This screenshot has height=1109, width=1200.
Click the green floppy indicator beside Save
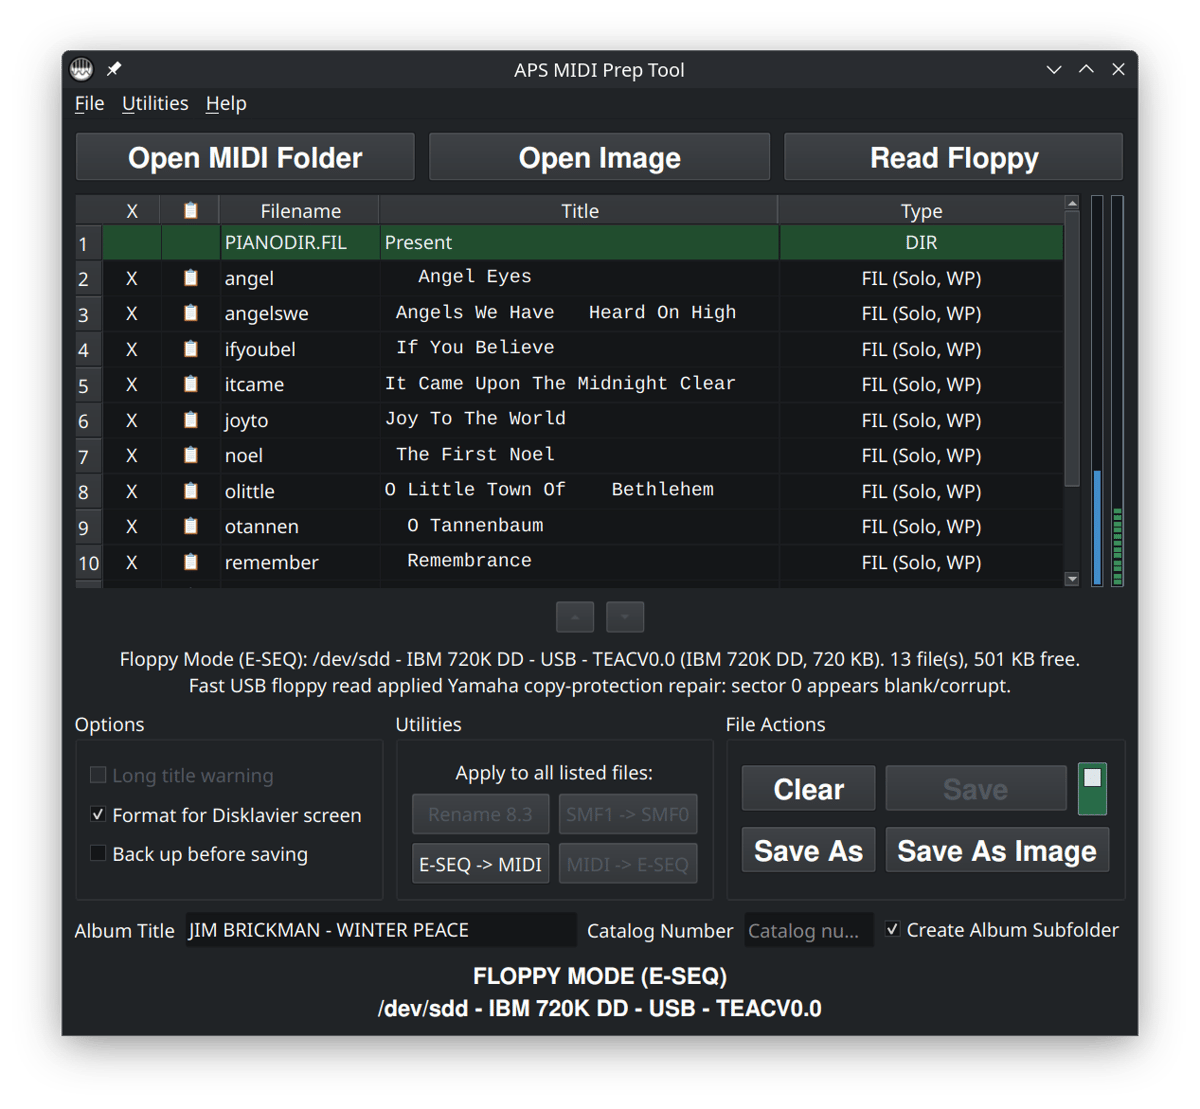1092,788
